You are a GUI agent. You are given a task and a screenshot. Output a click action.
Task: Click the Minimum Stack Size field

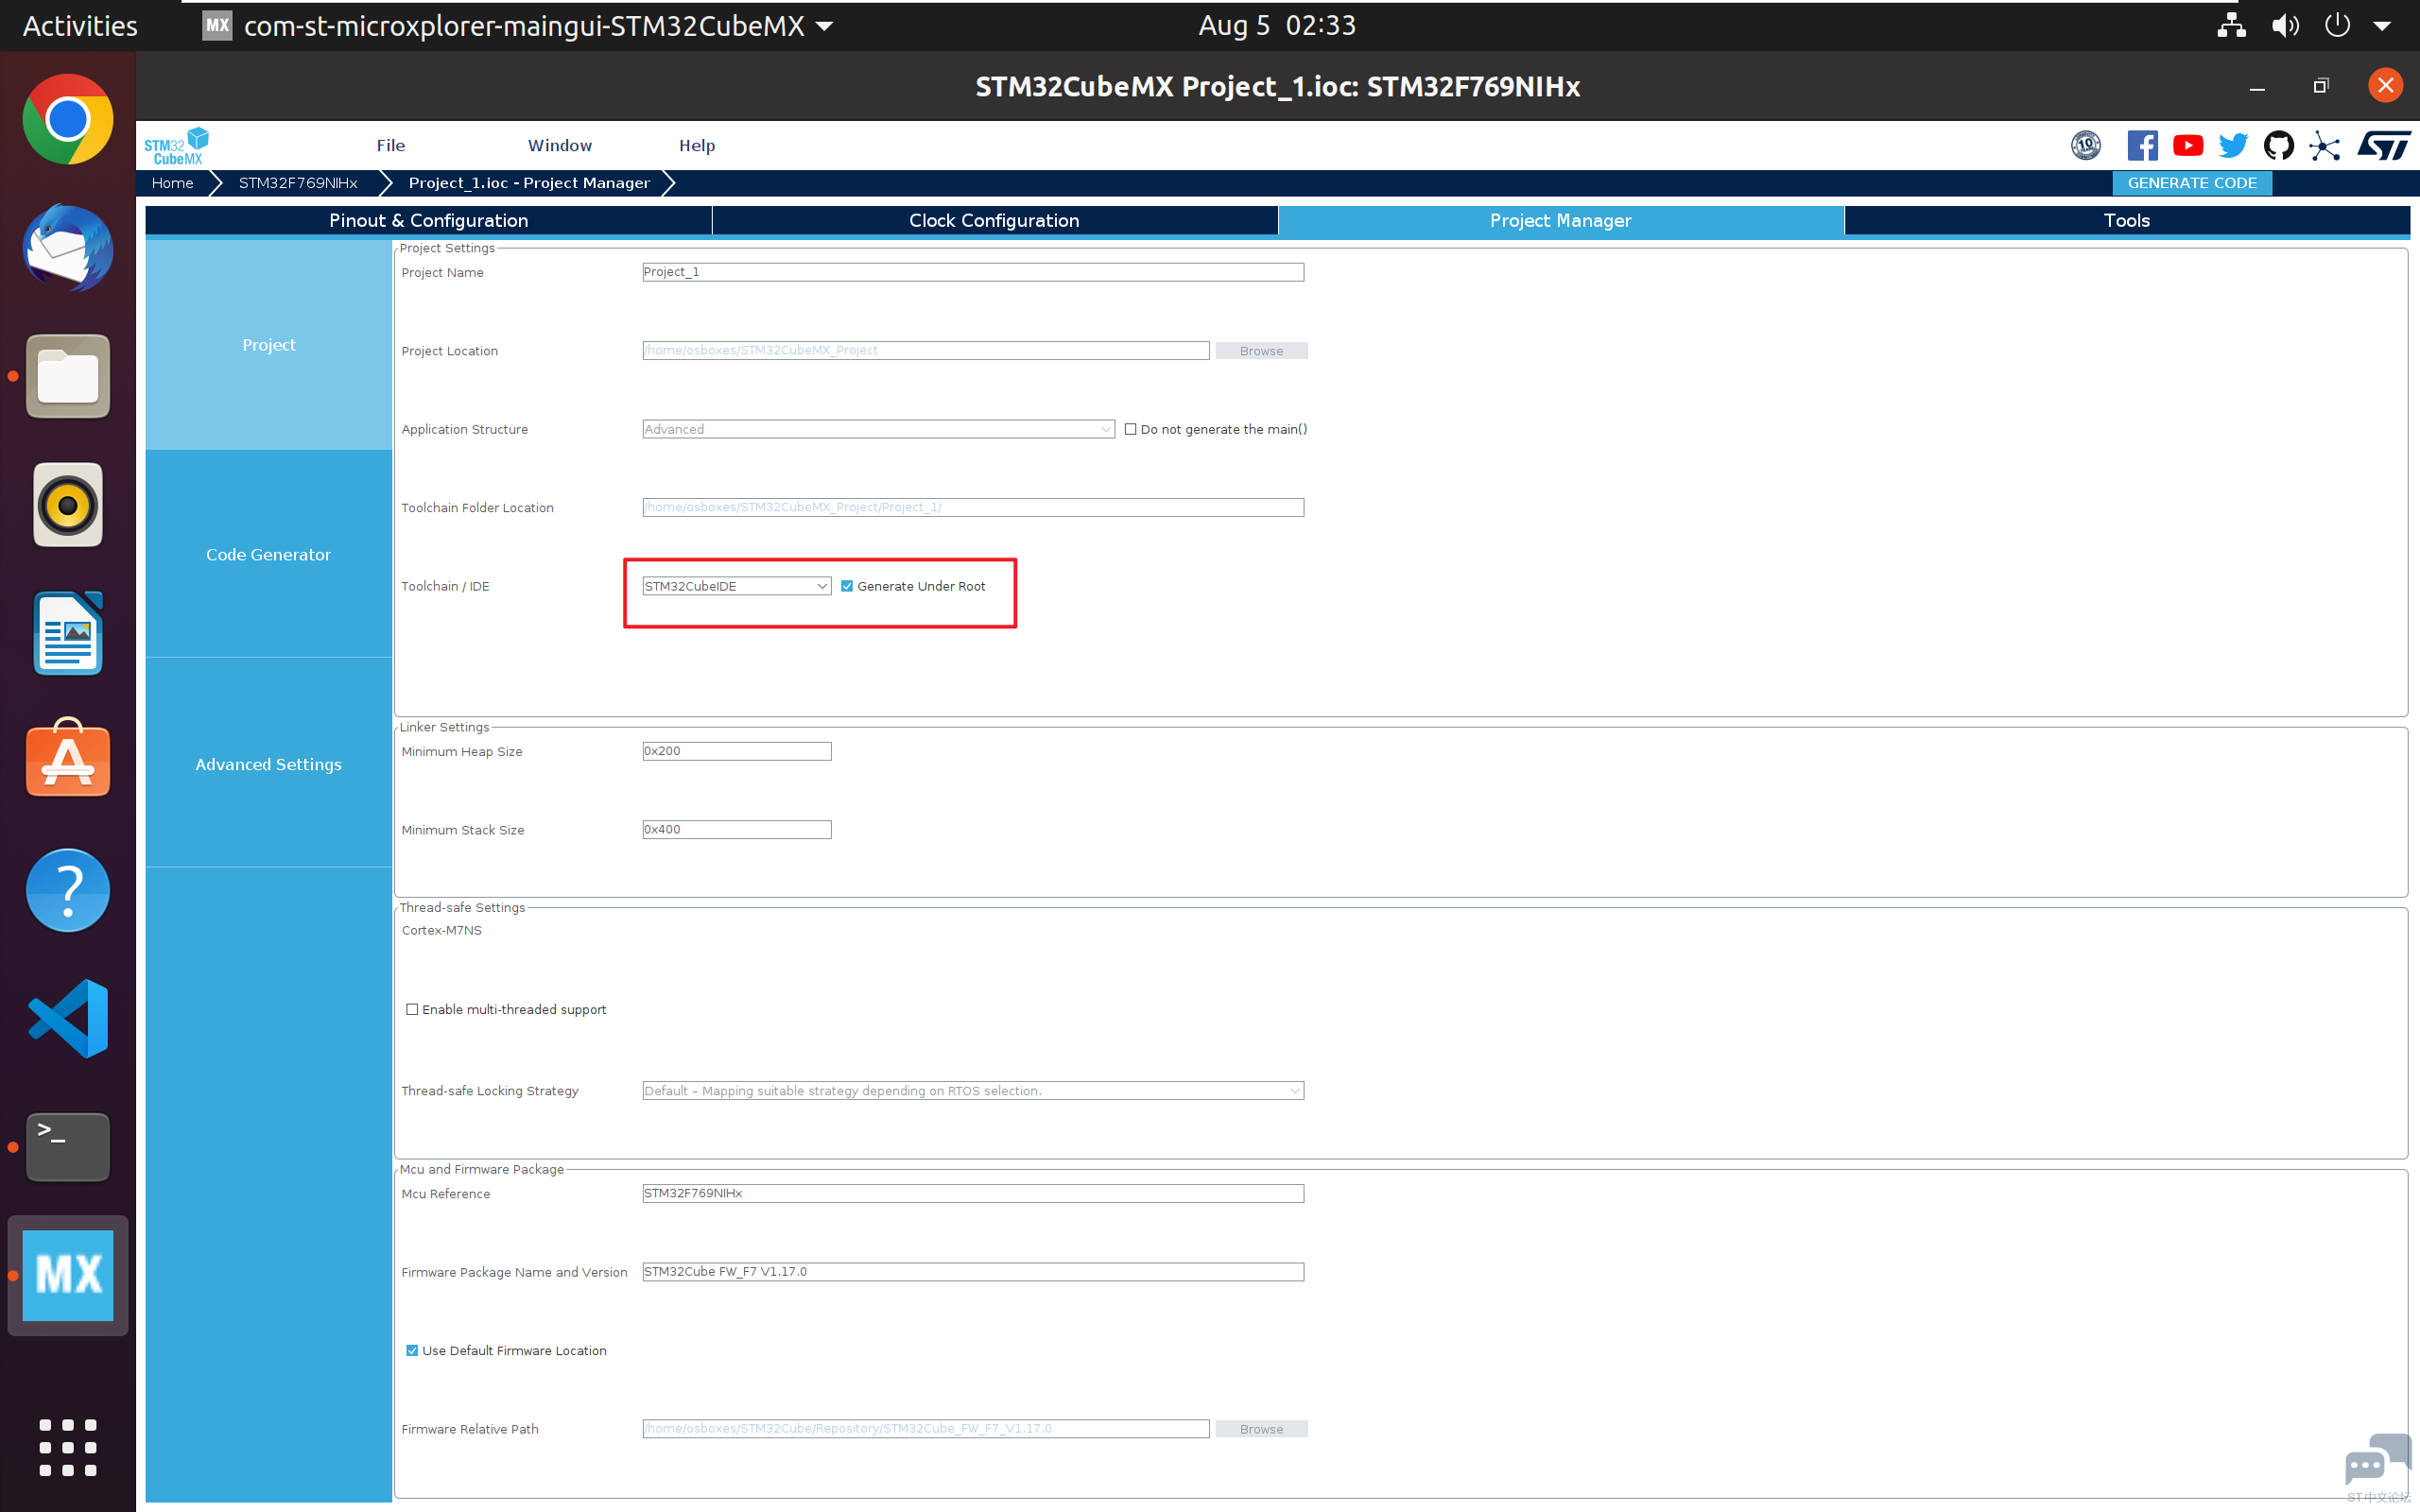(736, 830)
